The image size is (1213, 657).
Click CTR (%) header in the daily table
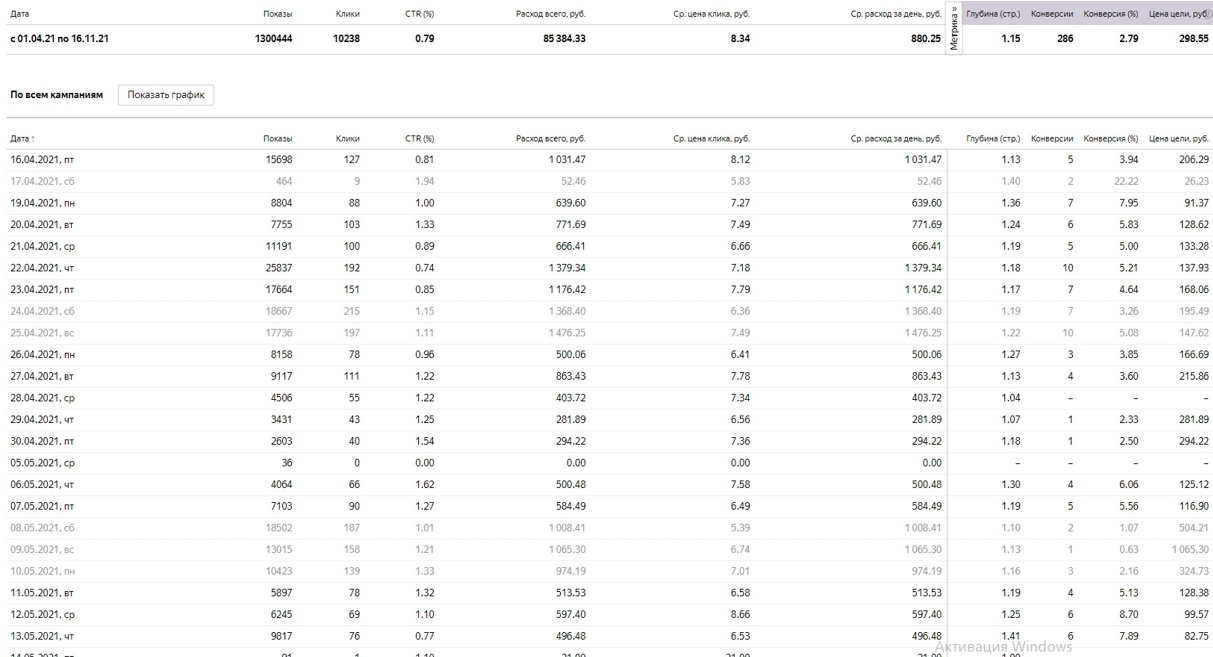pyautogui.click(x=420, y=139)
